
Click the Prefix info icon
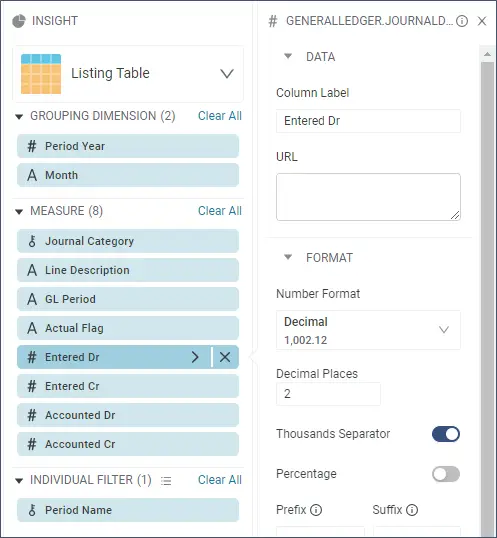(x=316, y=510)
